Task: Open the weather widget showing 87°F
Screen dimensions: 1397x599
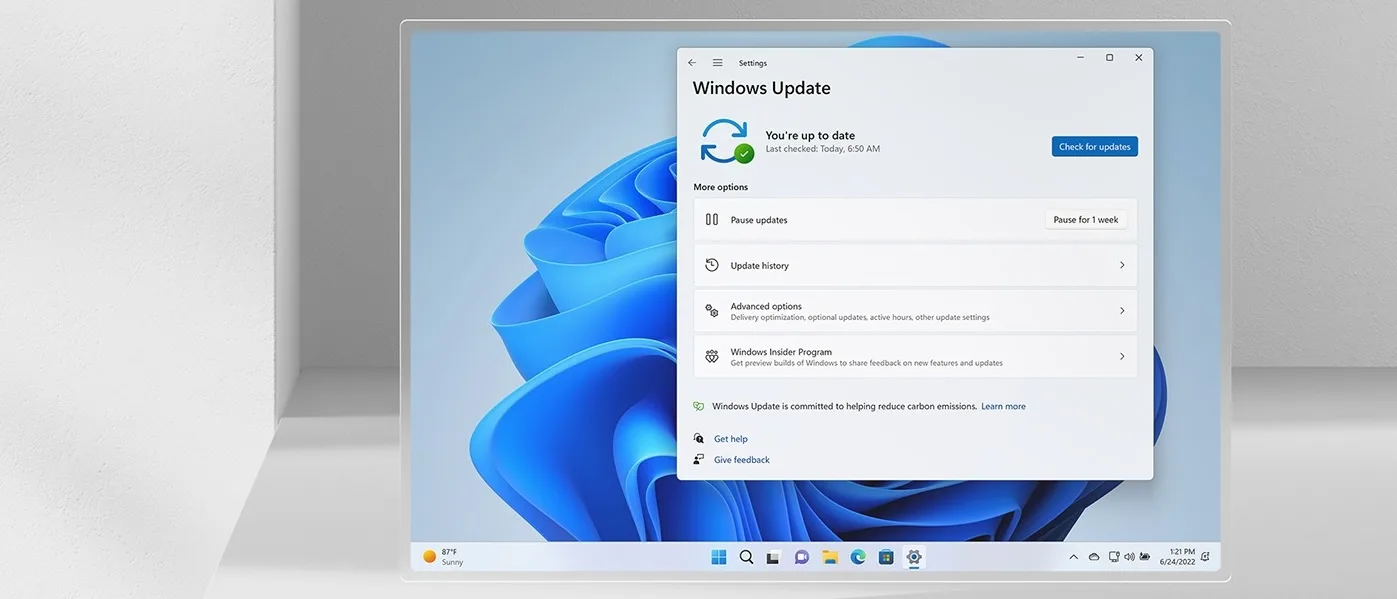Action: [x=443, y=557]
